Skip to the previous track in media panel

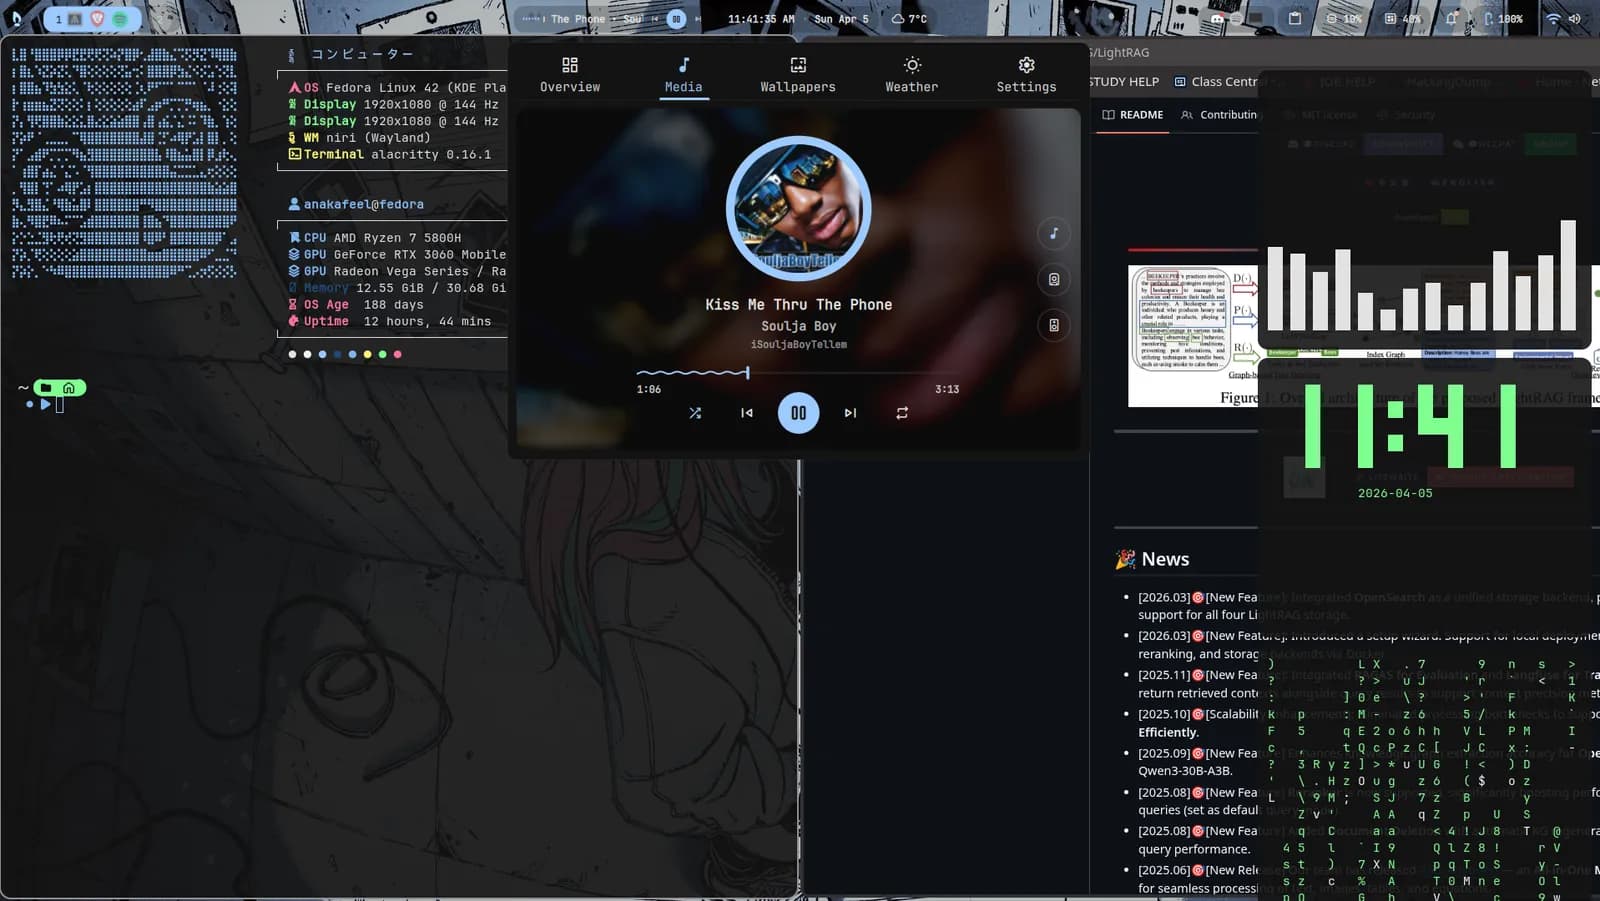(x=746, y=413)
